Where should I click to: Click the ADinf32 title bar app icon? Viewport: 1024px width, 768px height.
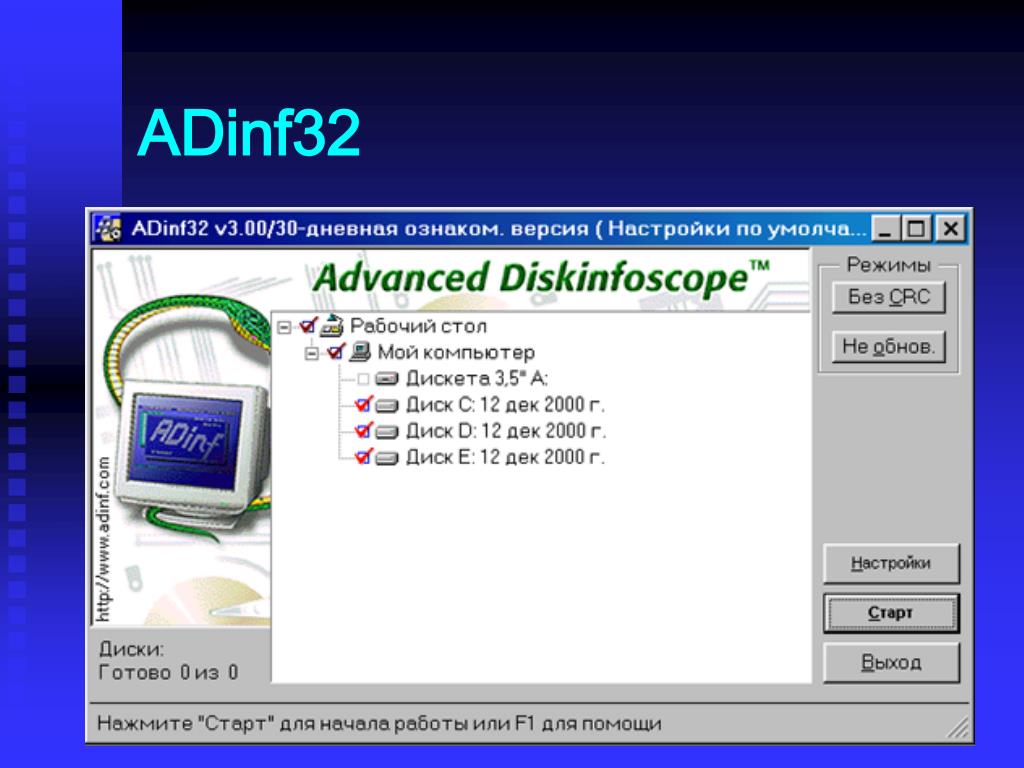[107, 229]
